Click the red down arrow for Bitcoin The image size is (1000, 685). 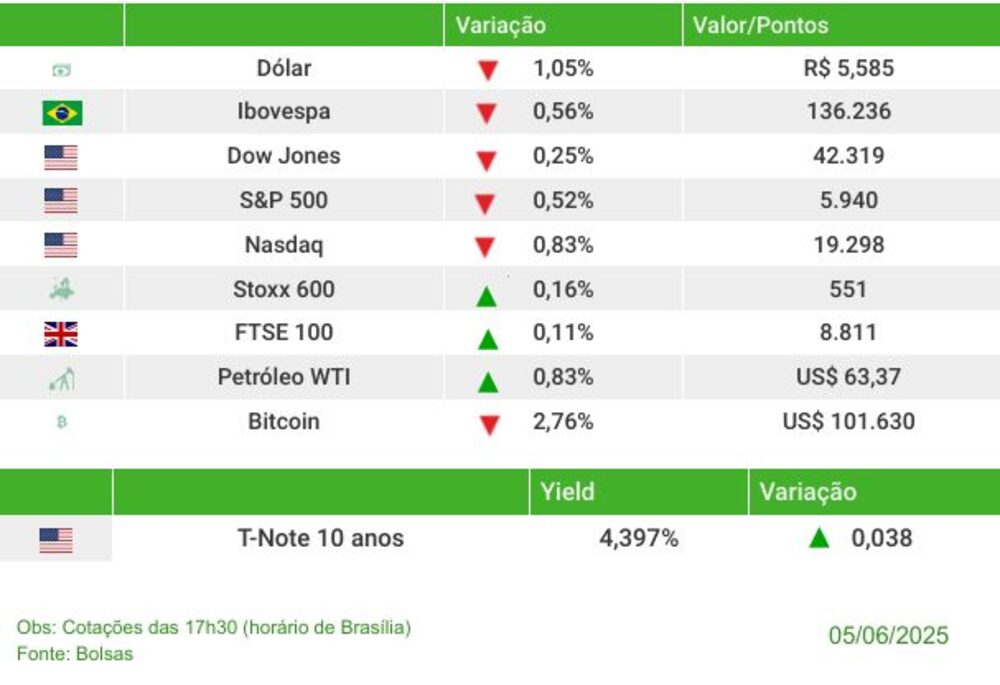(x=488, y=424)
